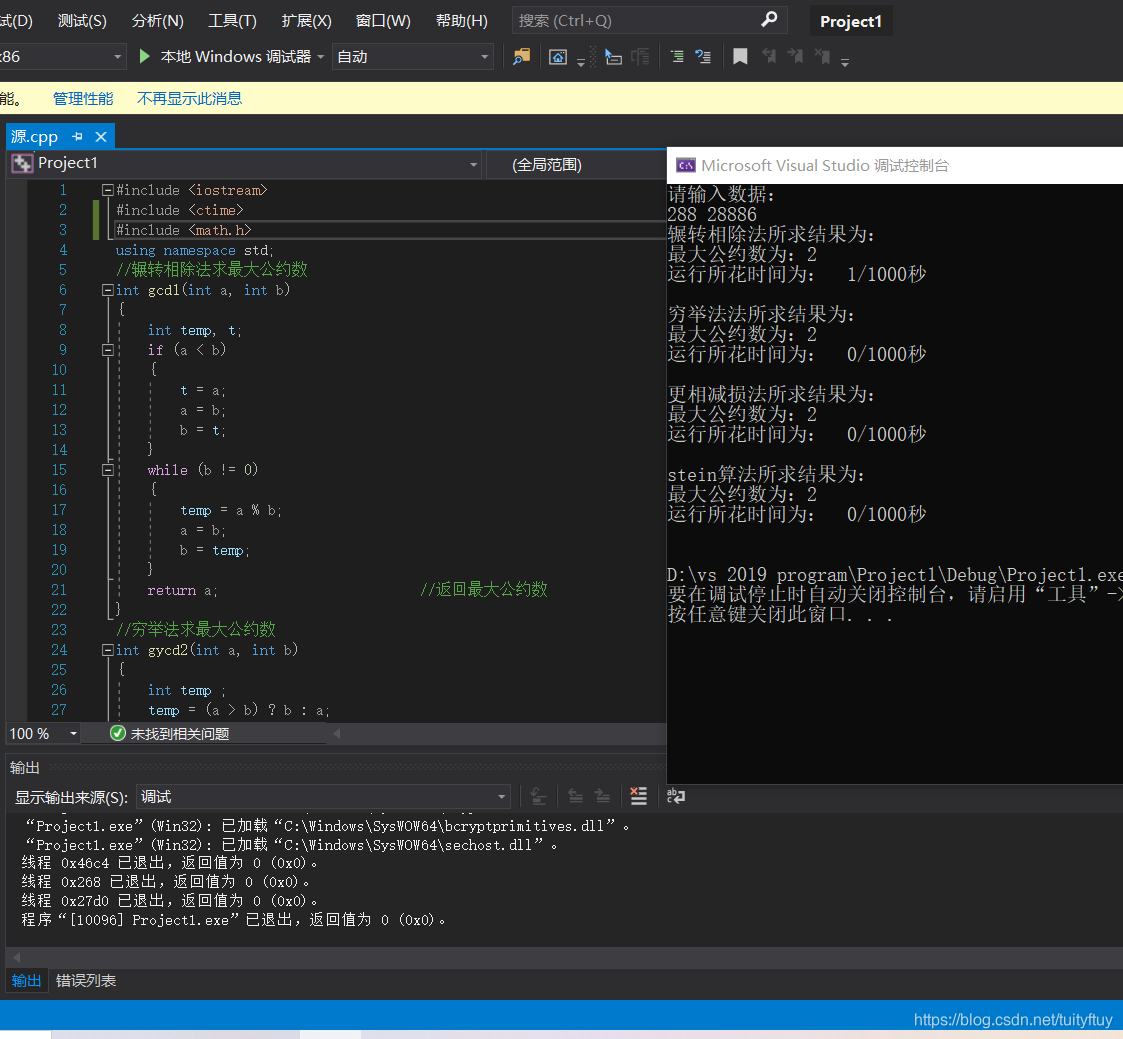1123x1039 pixels.
Task: Open the 工具 menu
Action: [x=232, y=20]
